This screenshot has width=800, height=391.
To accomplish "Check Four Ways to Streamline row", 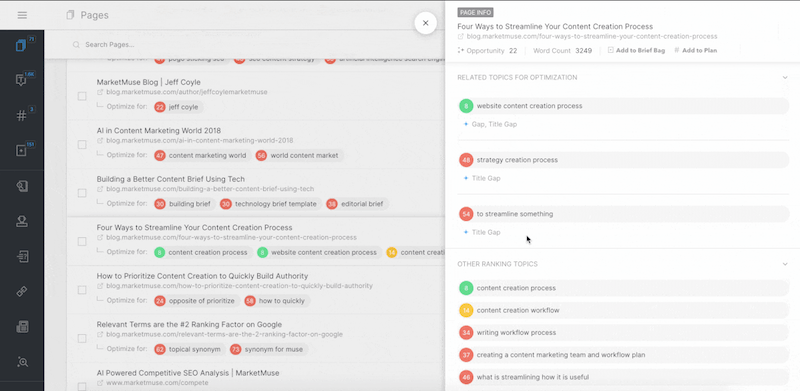I will (x=82, y=241).
